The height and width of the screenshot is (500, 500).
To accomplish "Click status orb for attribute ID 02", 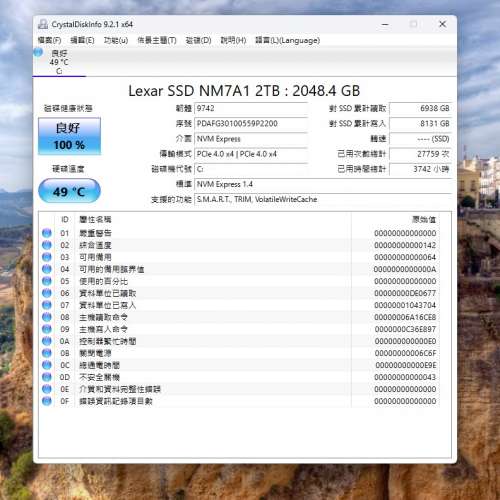I will pyautogui.click(x=47, y=245).
